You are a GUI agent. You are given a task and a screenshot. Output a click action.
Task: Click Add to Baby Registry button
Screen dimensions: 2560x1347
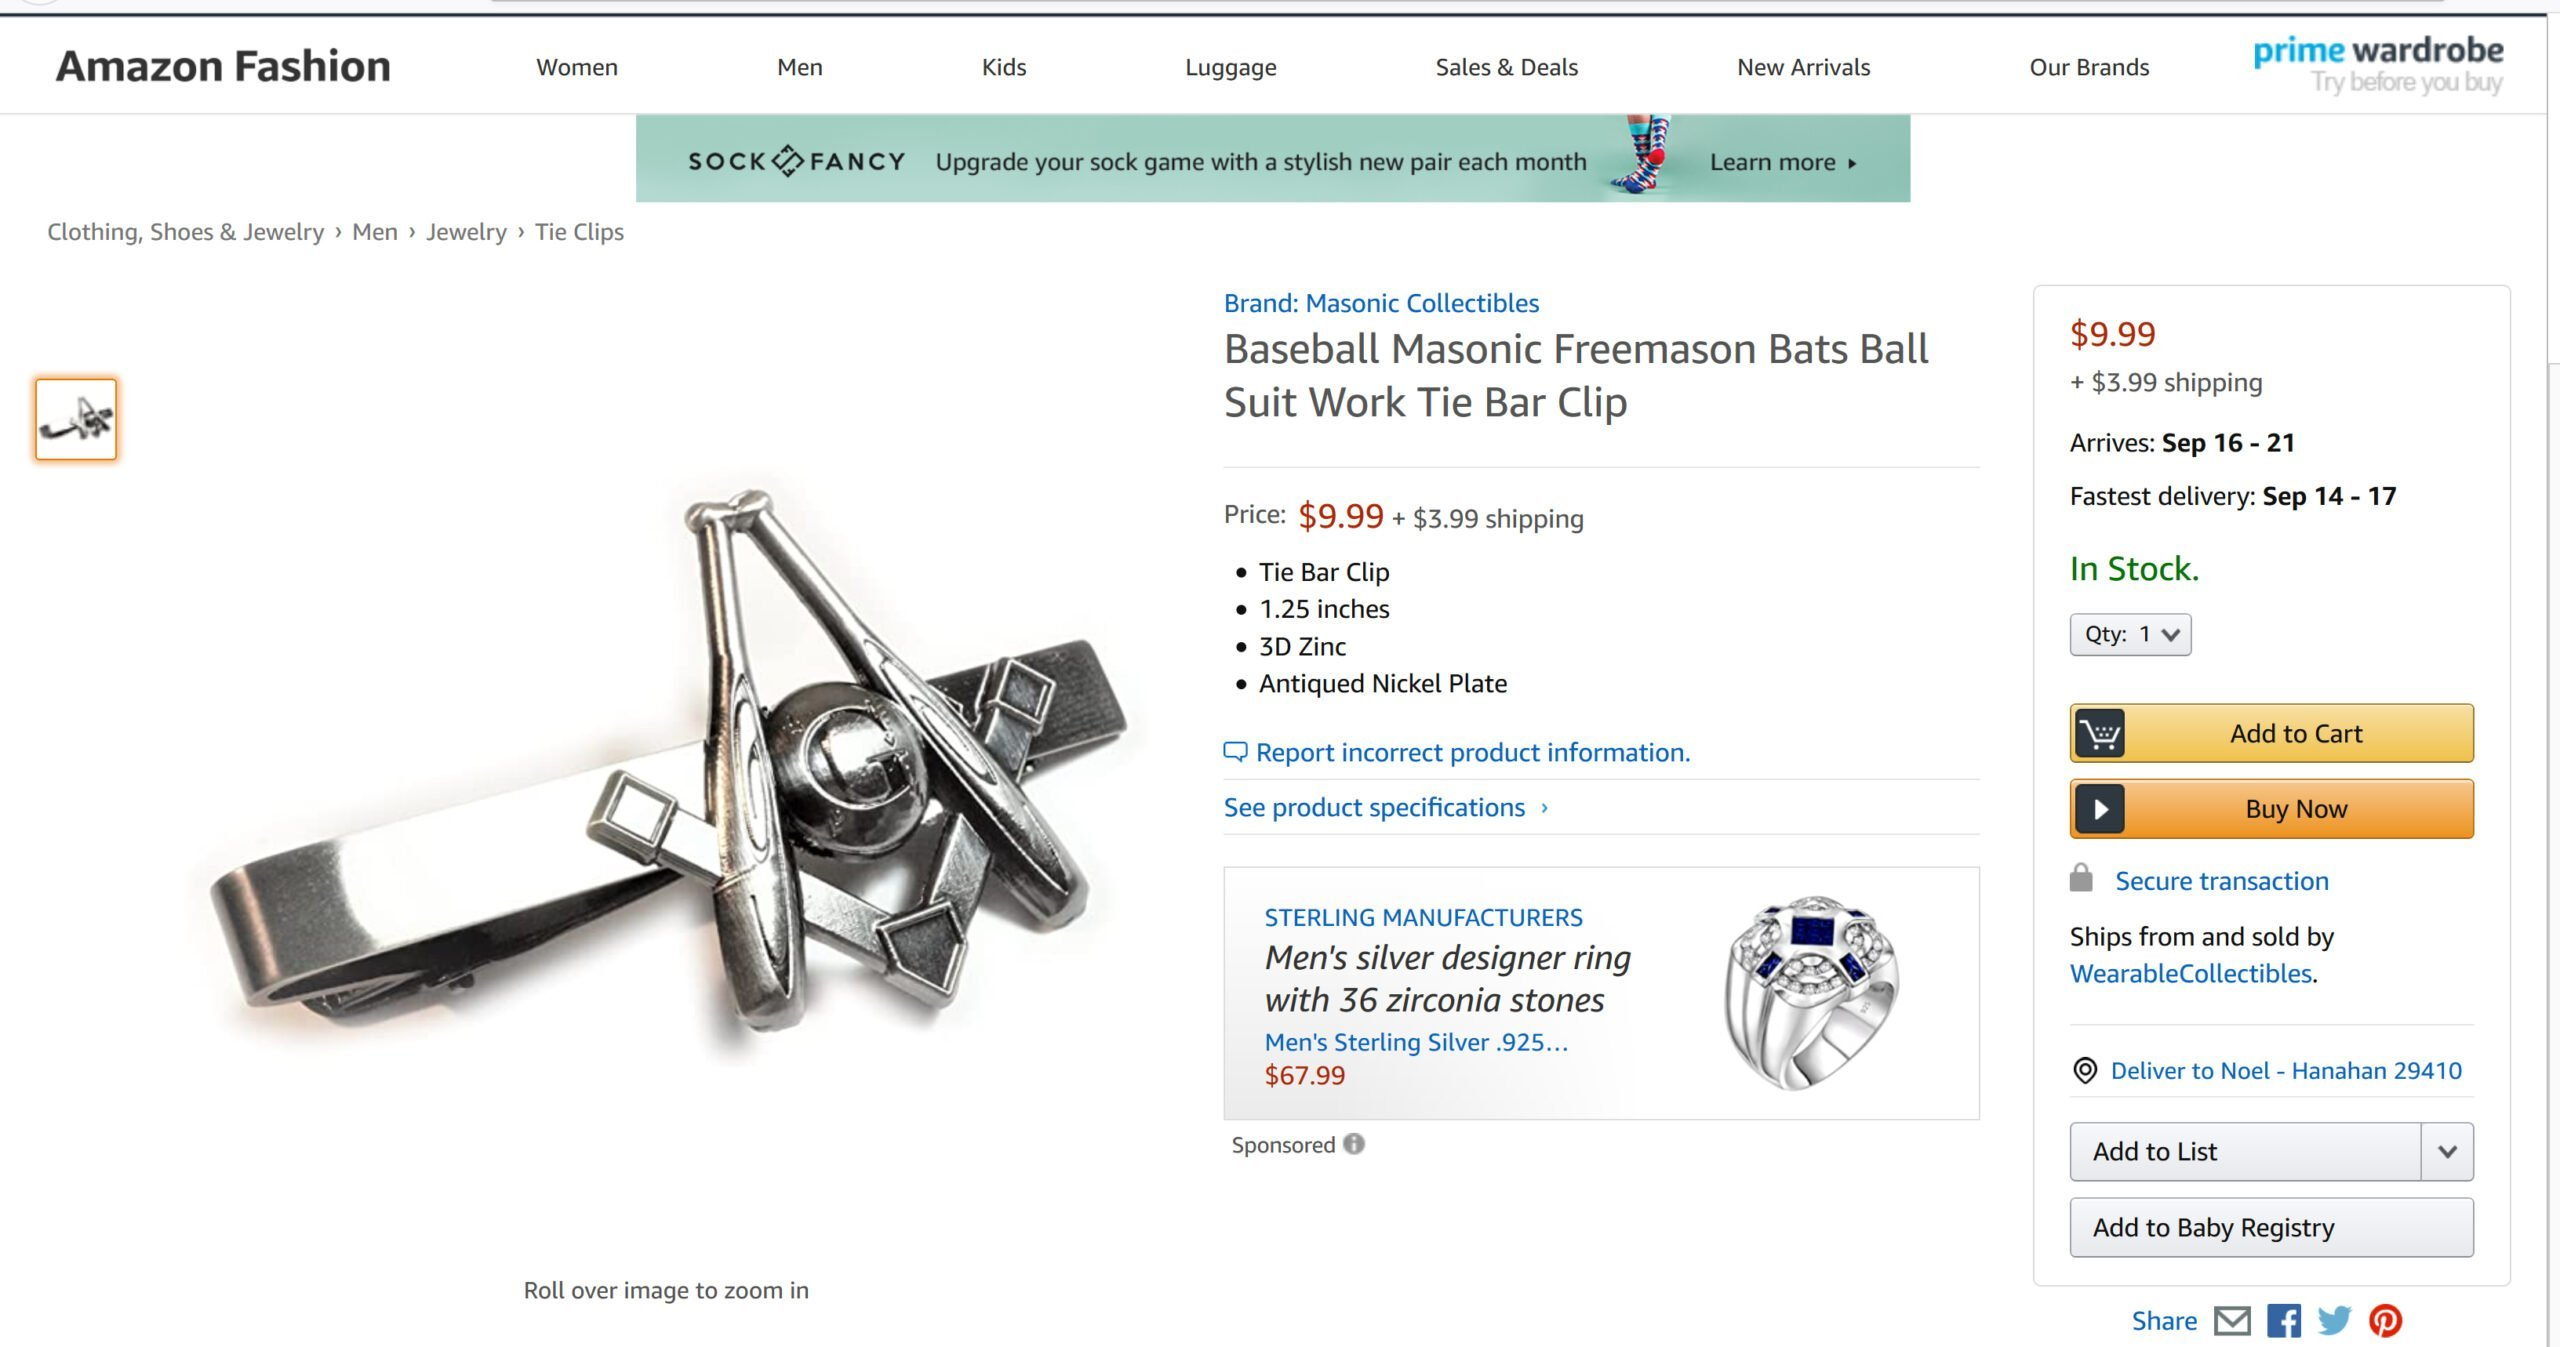2271,1227
